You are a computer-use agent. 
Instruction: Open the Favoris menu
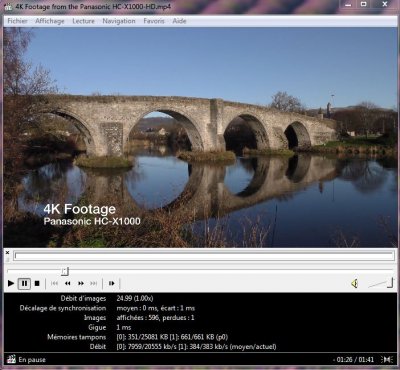coord(154,21)
